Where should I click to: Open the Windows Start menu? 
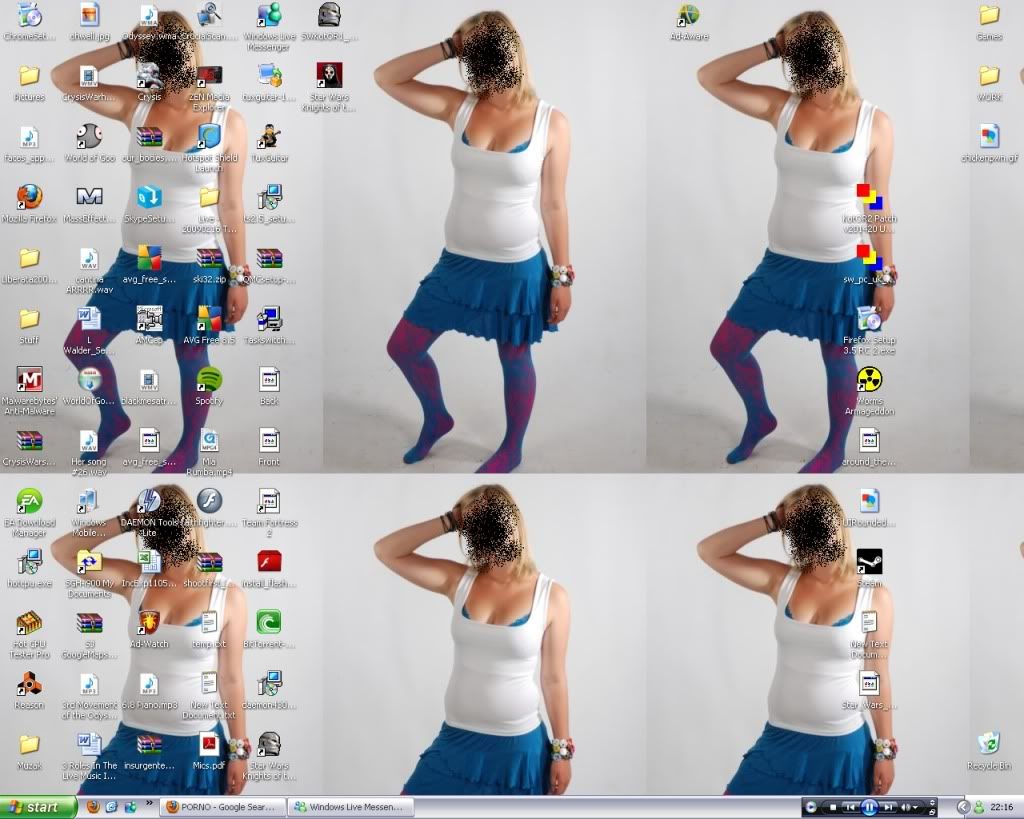point(38,807)
